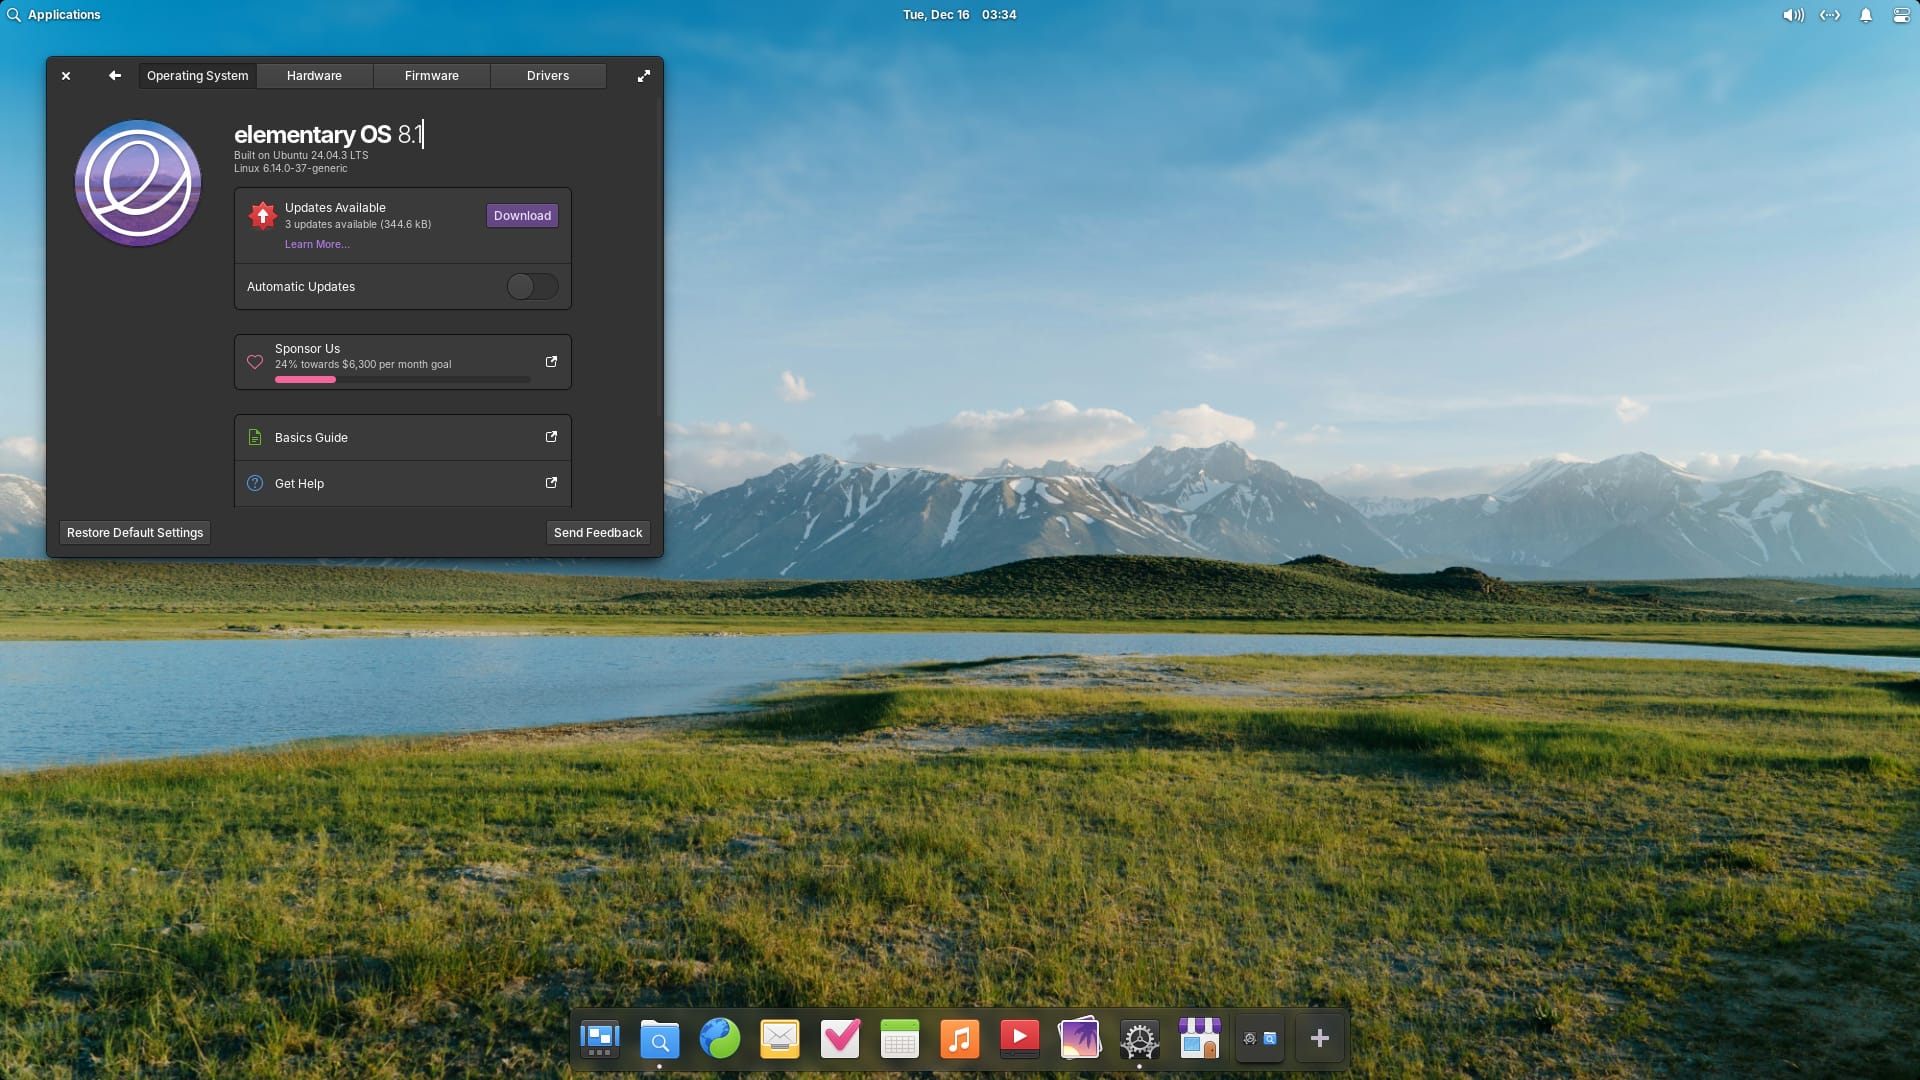
Task: Open the Music app from the dock
Action: pos(960,1039)
